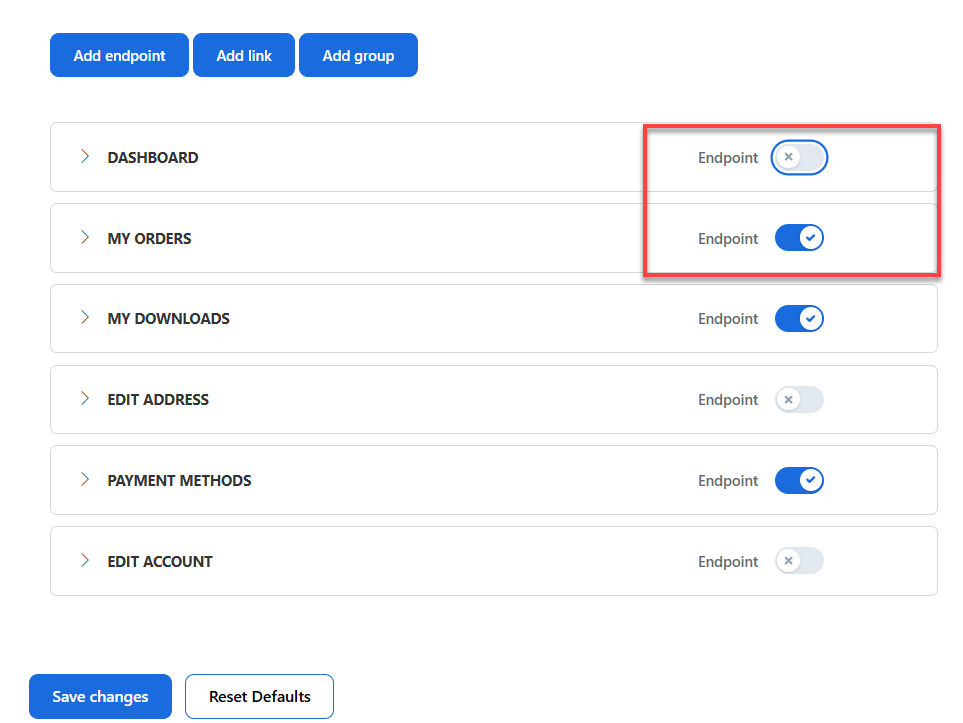Viewport: 963px width, 723px height.
Task: Disable the PAYMENT METHODS endpoint toggle
Action: [x=799, y=480]
